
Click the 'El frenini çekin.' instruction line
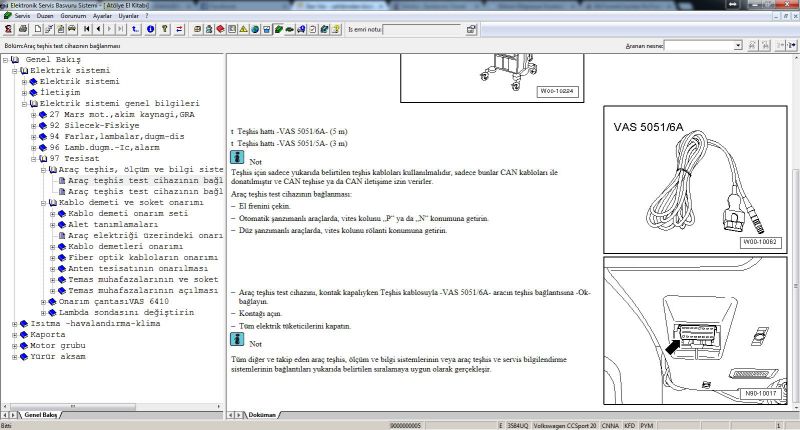click(264, 207)
